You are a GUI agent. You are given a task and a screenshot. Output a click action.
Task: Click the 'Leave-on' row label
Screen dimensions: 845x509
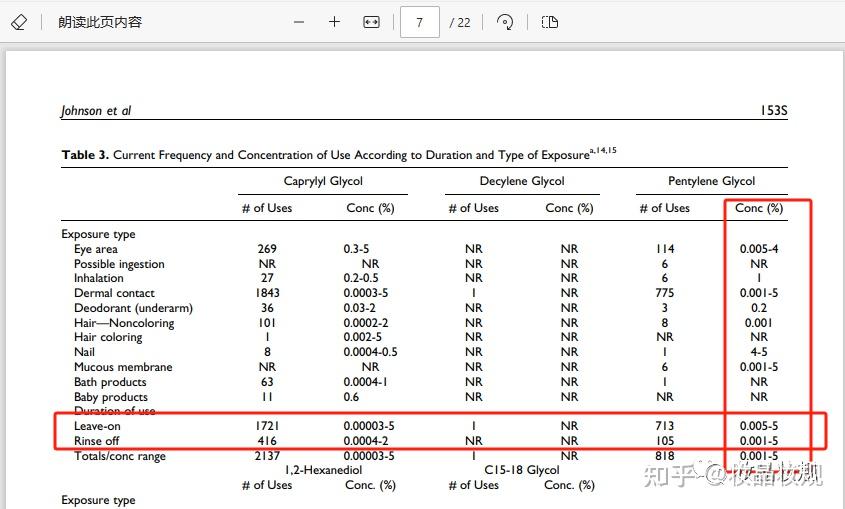click(97, 426)
